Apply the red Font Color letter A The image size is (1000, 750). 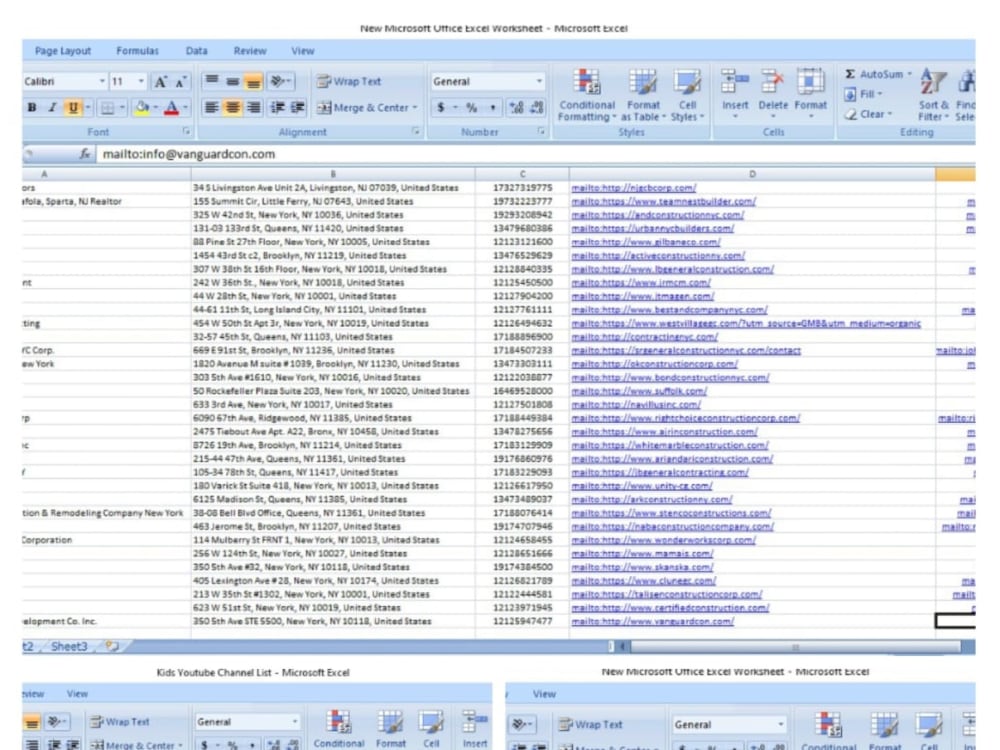[172, 108]
